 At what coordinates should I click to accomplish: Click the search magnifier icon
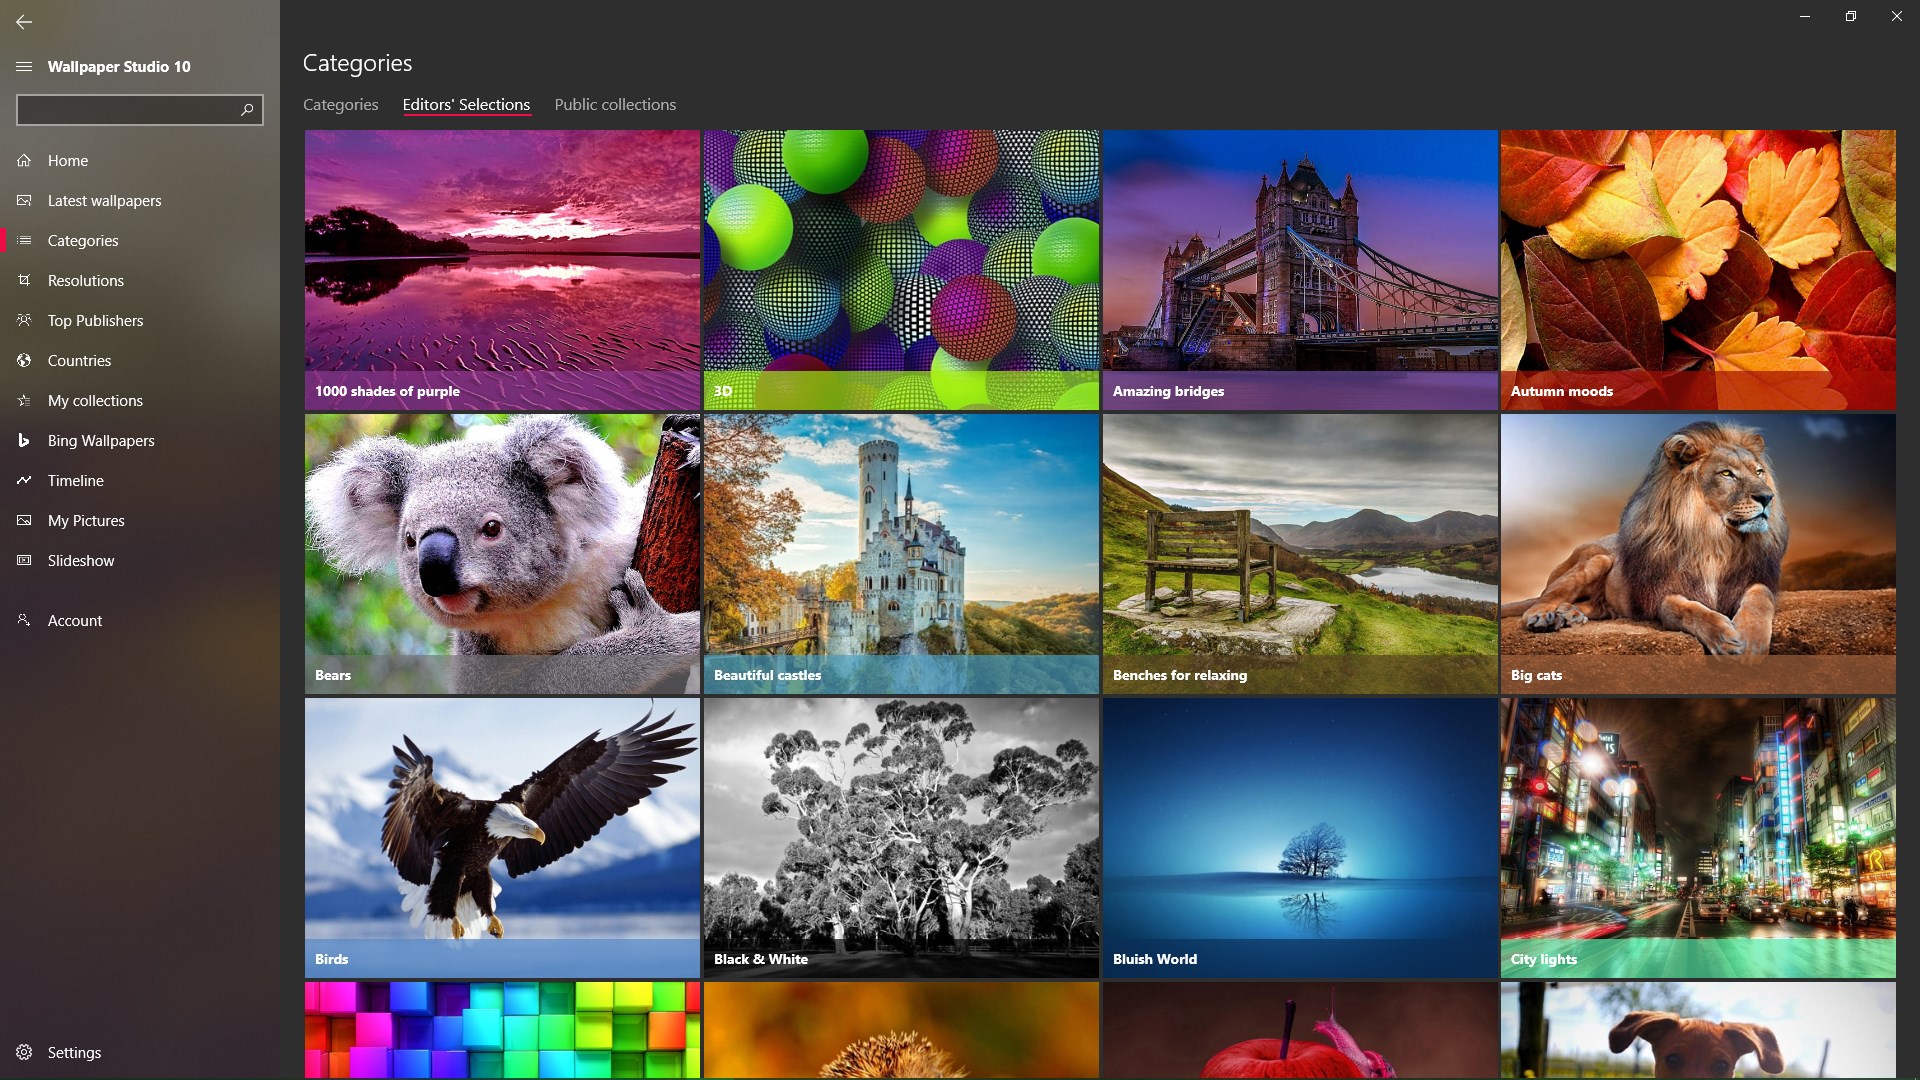tap(246, 110)
